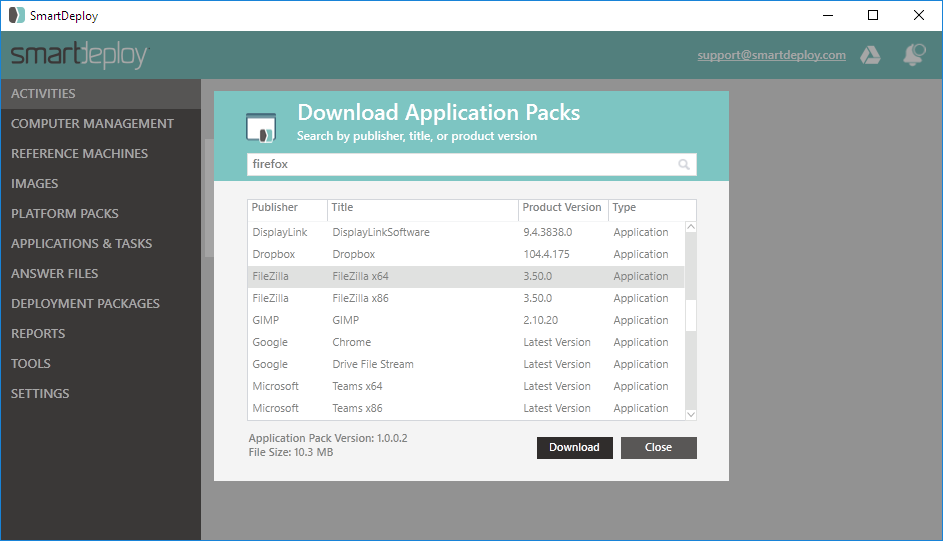Open Settings in the sidebar
Viewport: 943px width, 541px height.
[x=101, y=394]
